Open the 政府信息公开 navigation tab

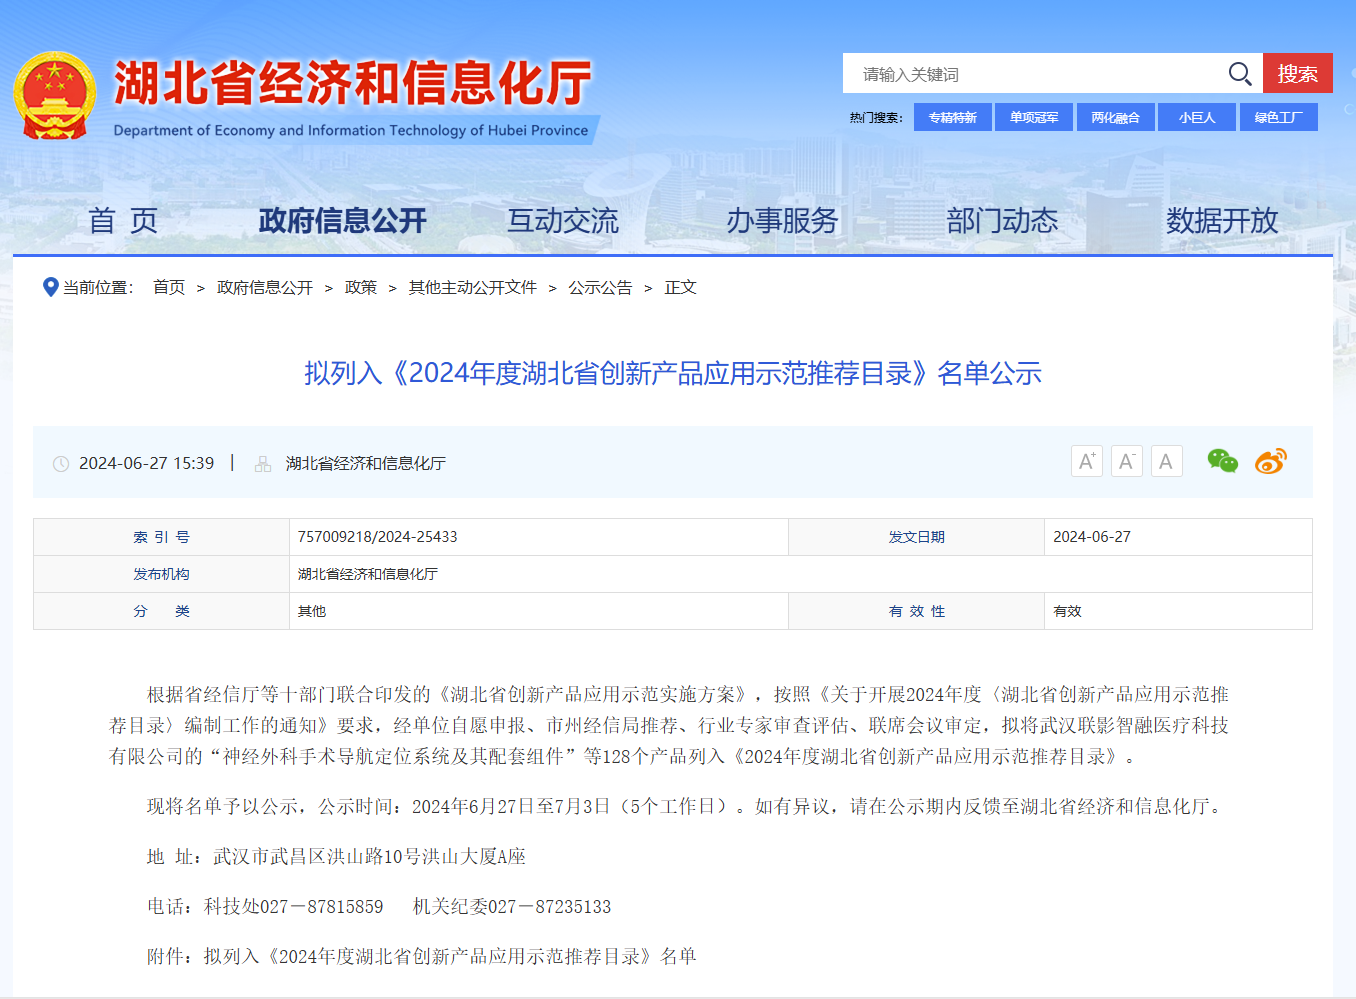tap(342, 221)
